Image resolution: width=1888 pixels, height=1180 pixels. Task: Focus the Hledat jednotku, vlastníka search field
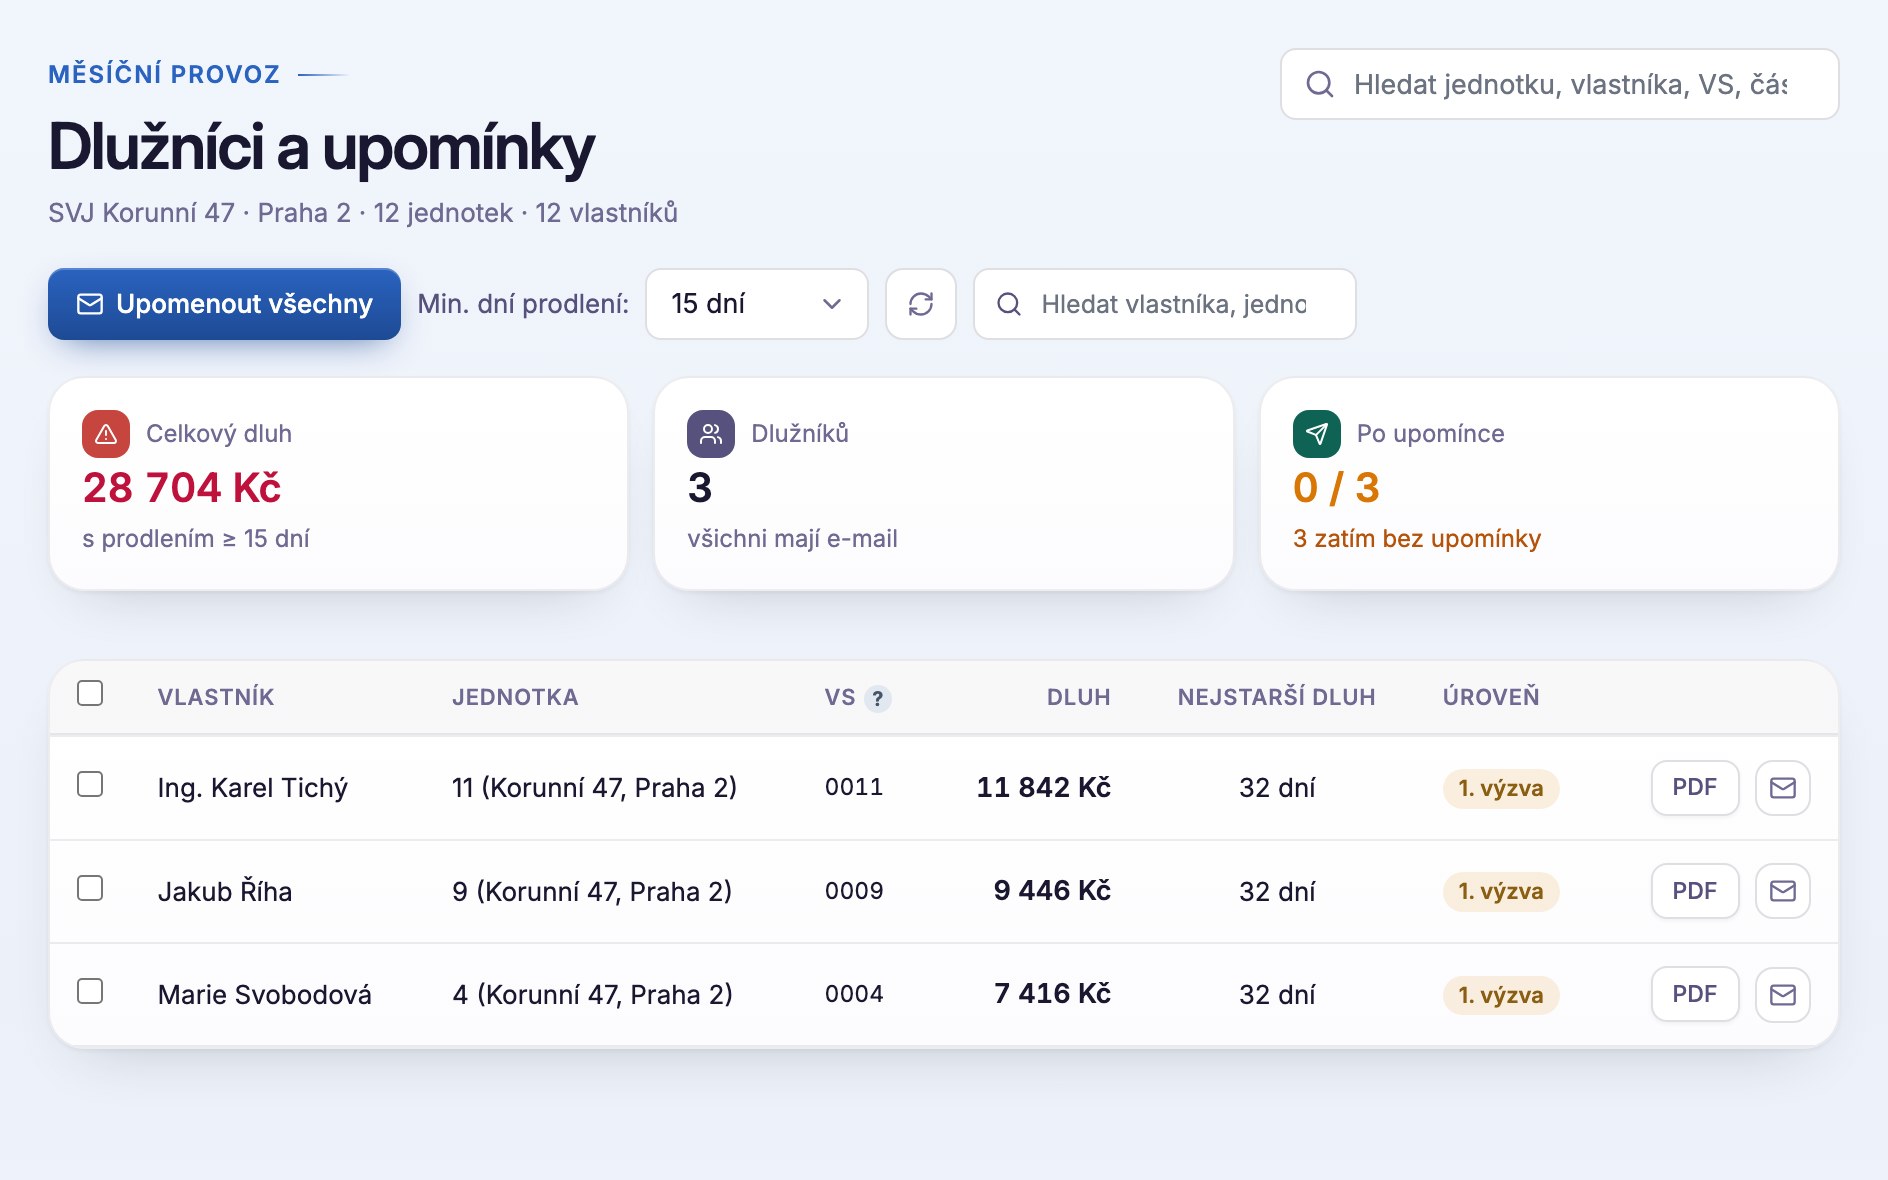[x=1560, y=84]
